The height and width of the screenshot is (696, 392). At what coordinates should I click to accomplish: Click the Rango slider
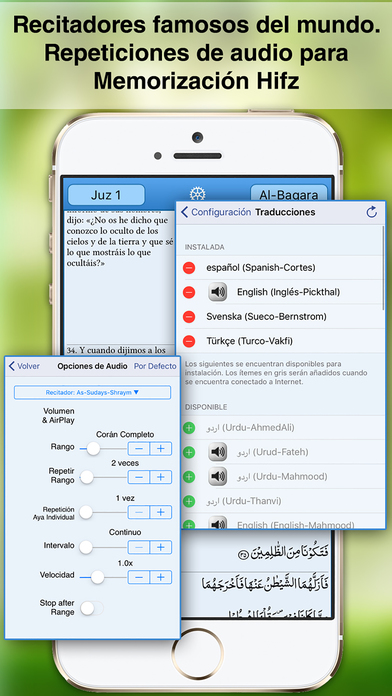pyautogui.click(x=103, y=449)
